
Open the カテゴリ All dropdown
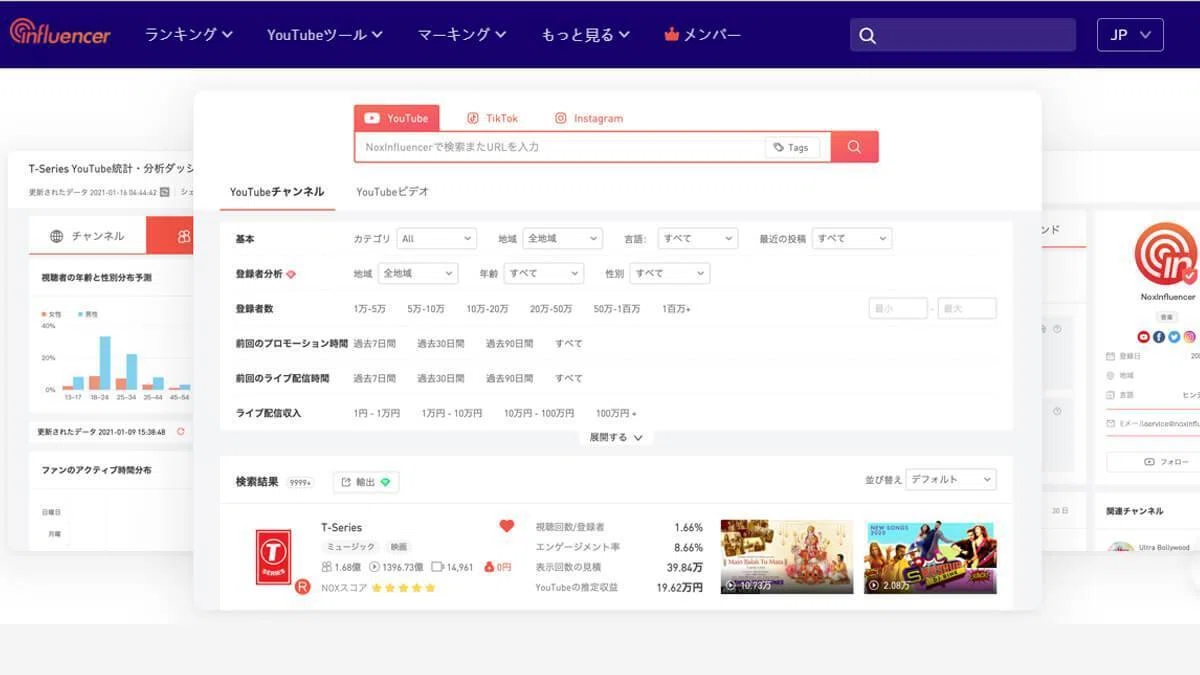pyautogui.click(x=436, y=239)
